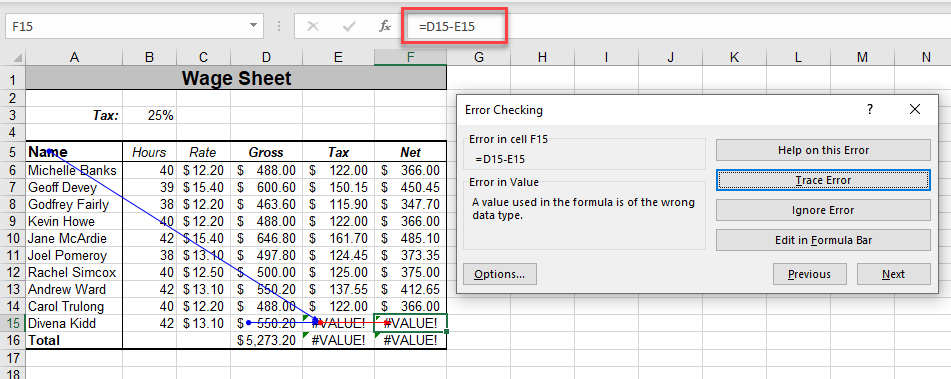This screenshot has height=379, width=951.
Task: Click the #VALUE! cell in F16
Action: click(x=411, y=340)
